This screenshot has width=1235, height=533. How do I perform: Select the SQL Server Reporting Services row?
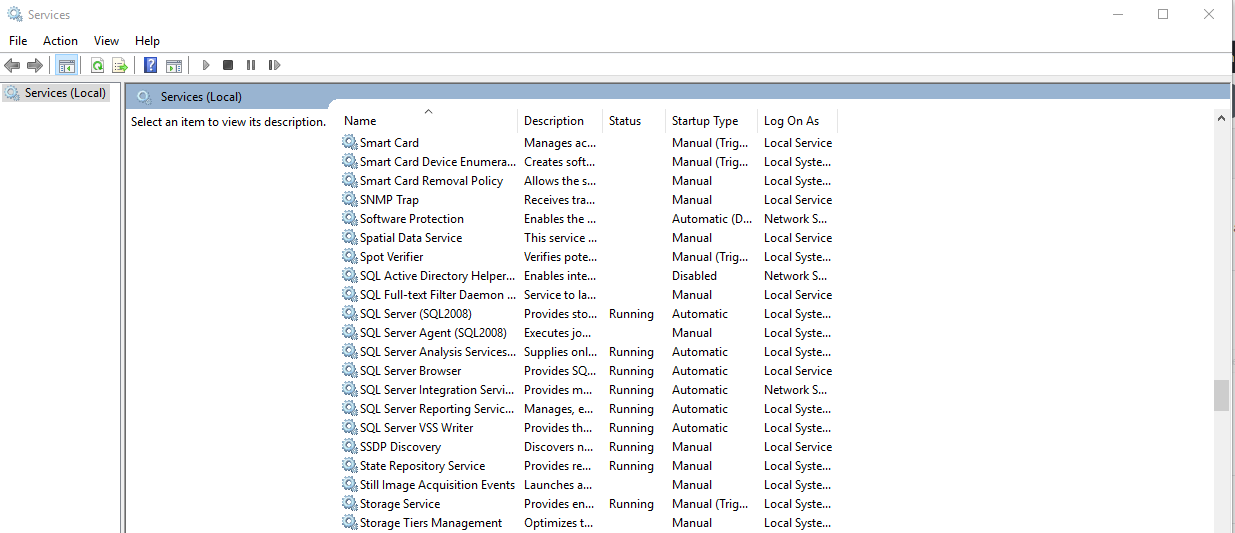[589, 409]
